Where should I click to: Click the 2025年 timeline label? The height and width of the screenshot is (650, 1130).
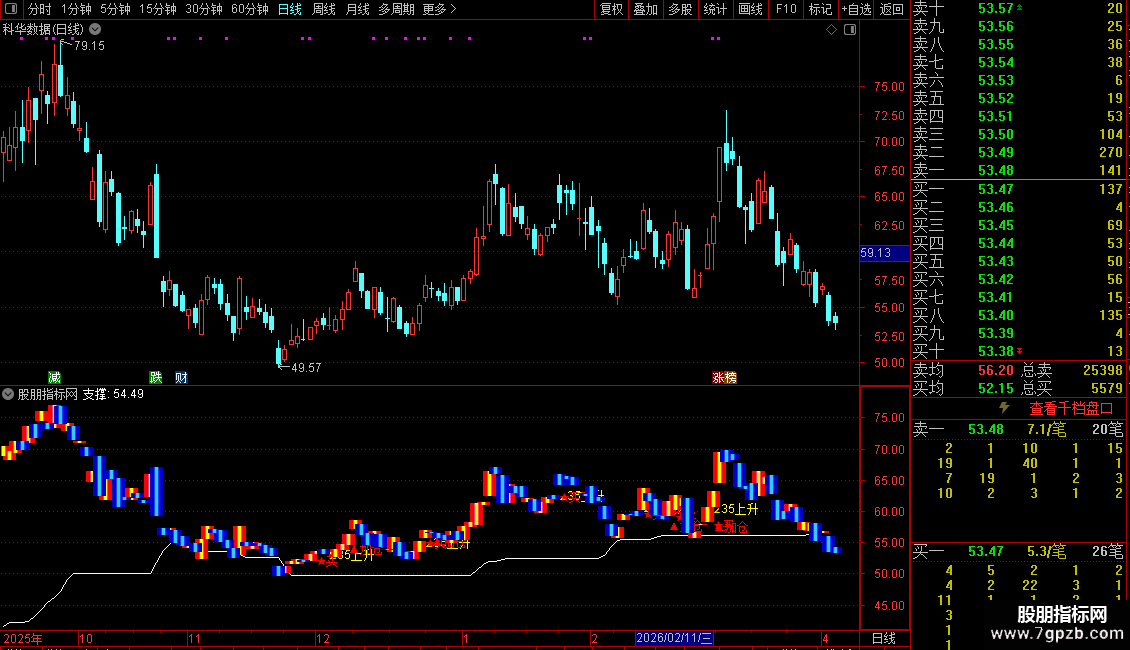(23, 638)
